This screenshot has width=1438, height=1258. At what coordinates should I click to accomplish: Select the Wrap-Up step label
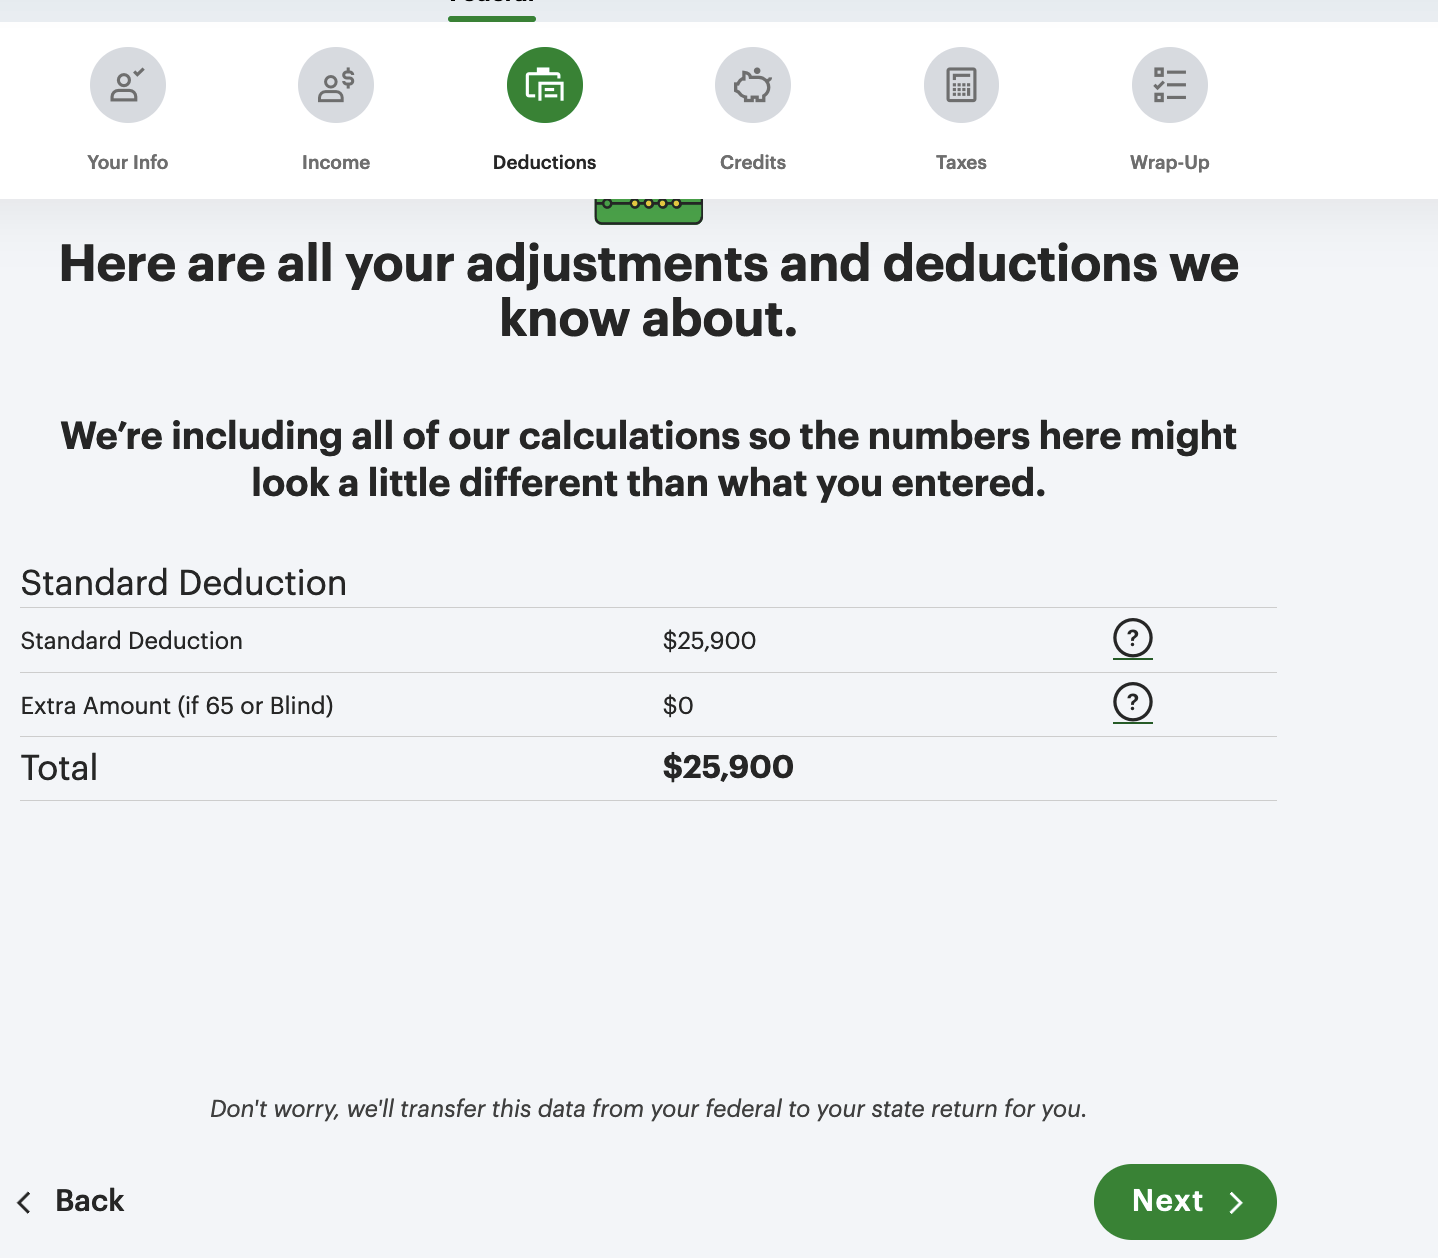coord(1170,162)
